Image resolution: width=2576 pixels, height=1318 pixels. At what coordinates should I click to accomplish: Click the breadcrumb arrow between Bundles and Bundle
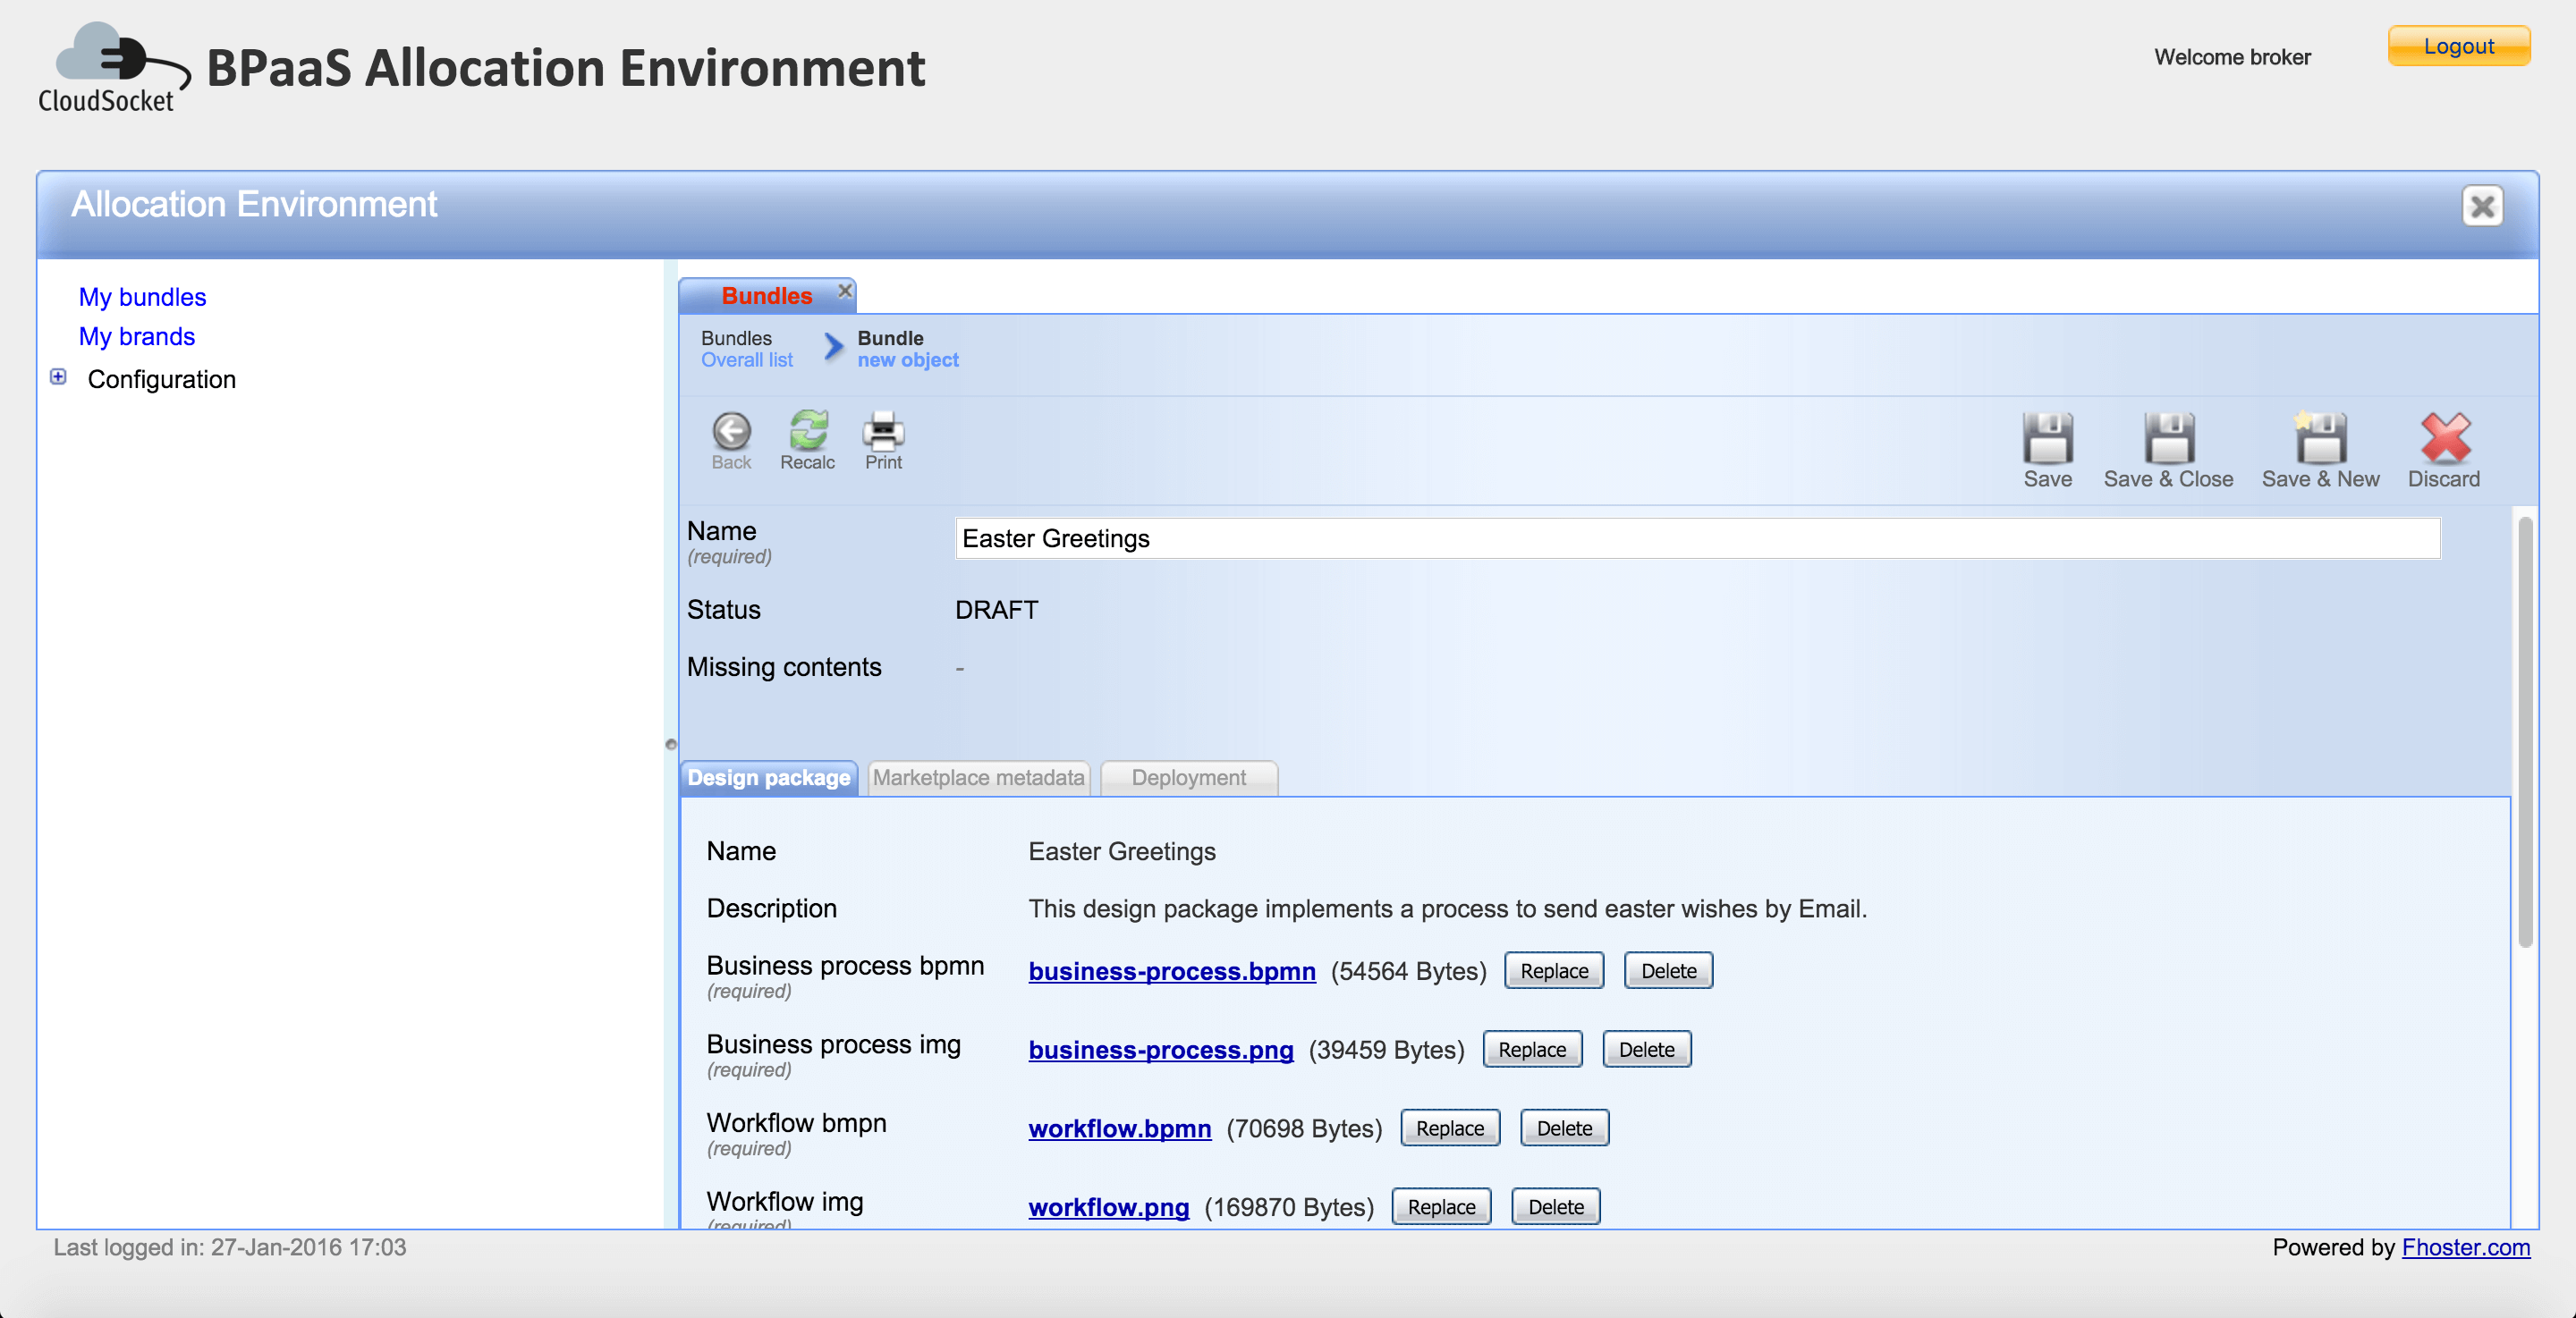pos(833,347)
